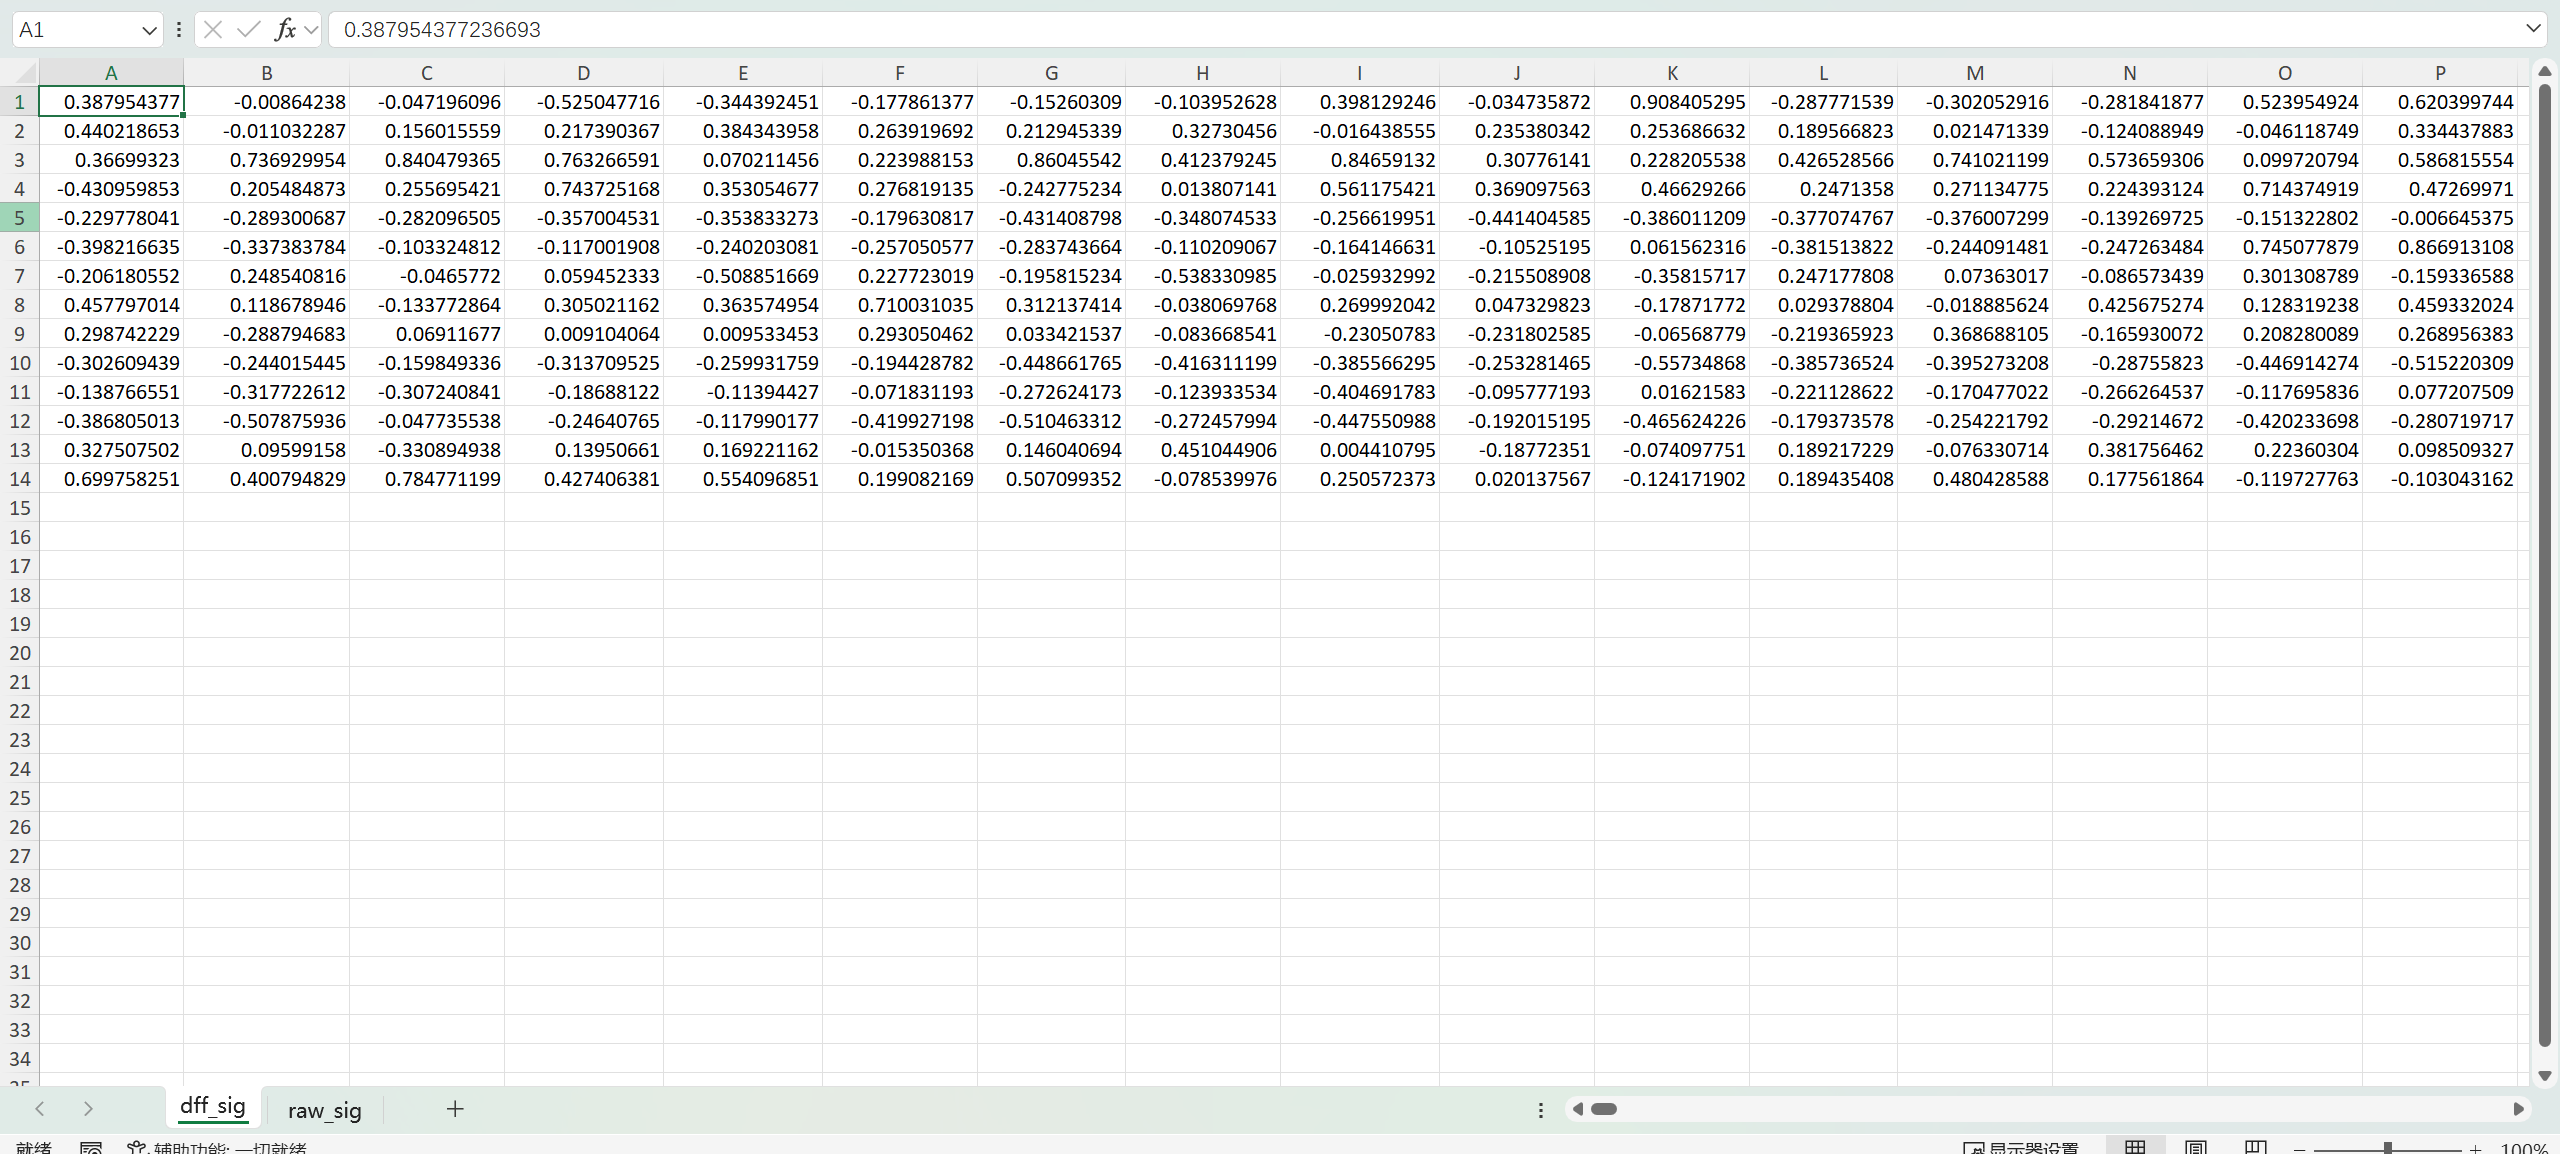Add a new sheet with plus icon

[455, 1108]
